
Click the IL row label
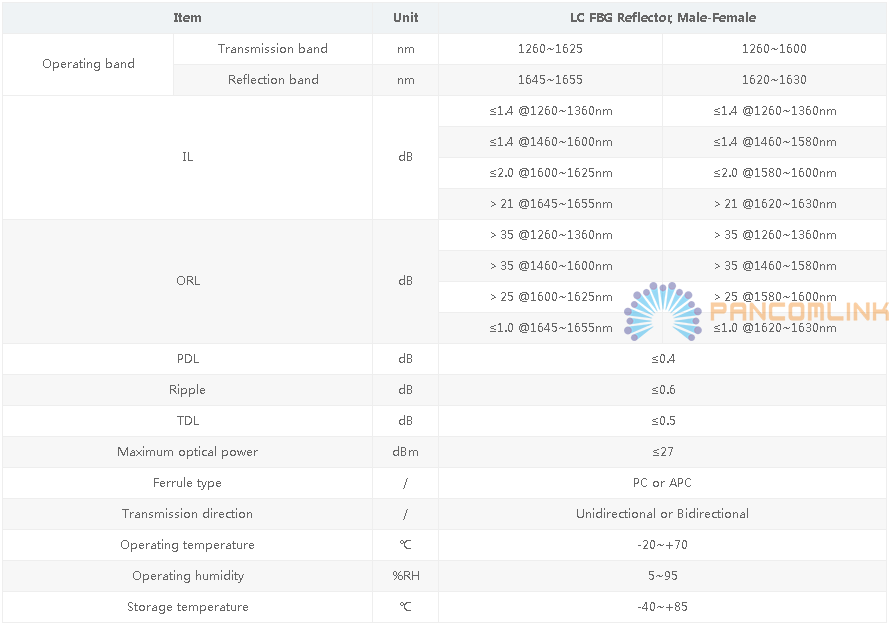[188, 157]
